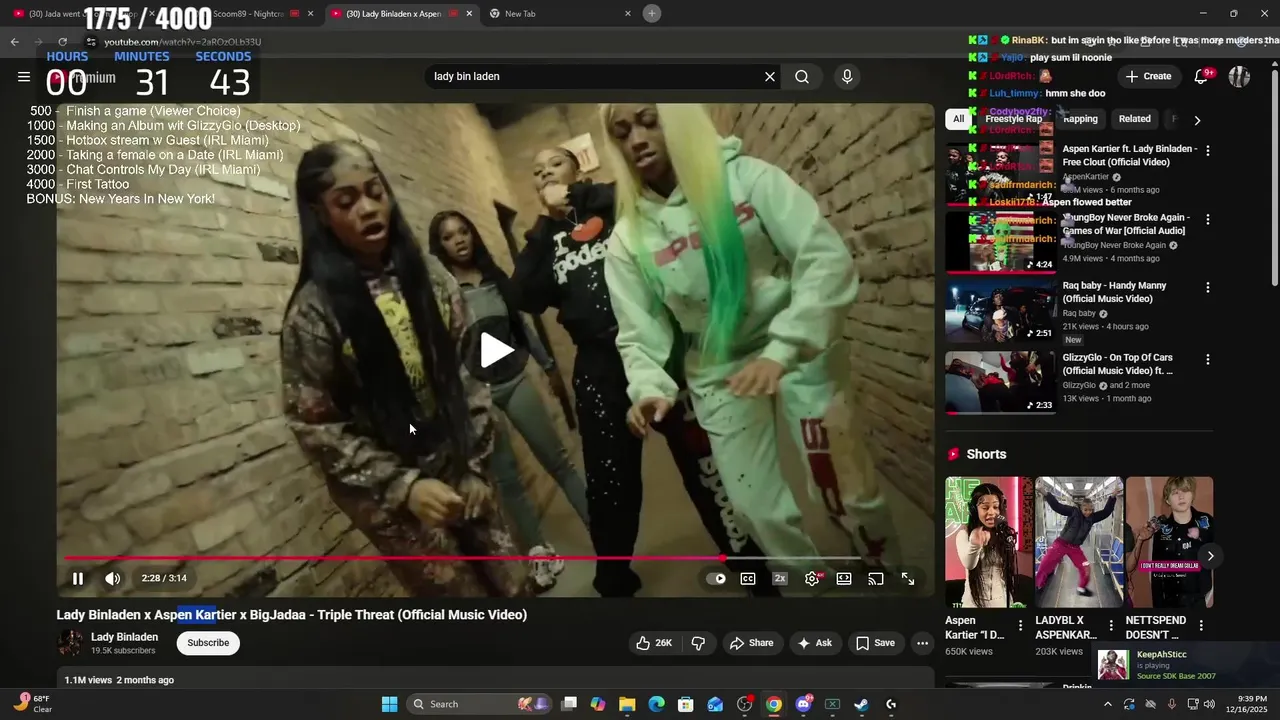Mute the video volume speaker icon

(x=113, y=578)
